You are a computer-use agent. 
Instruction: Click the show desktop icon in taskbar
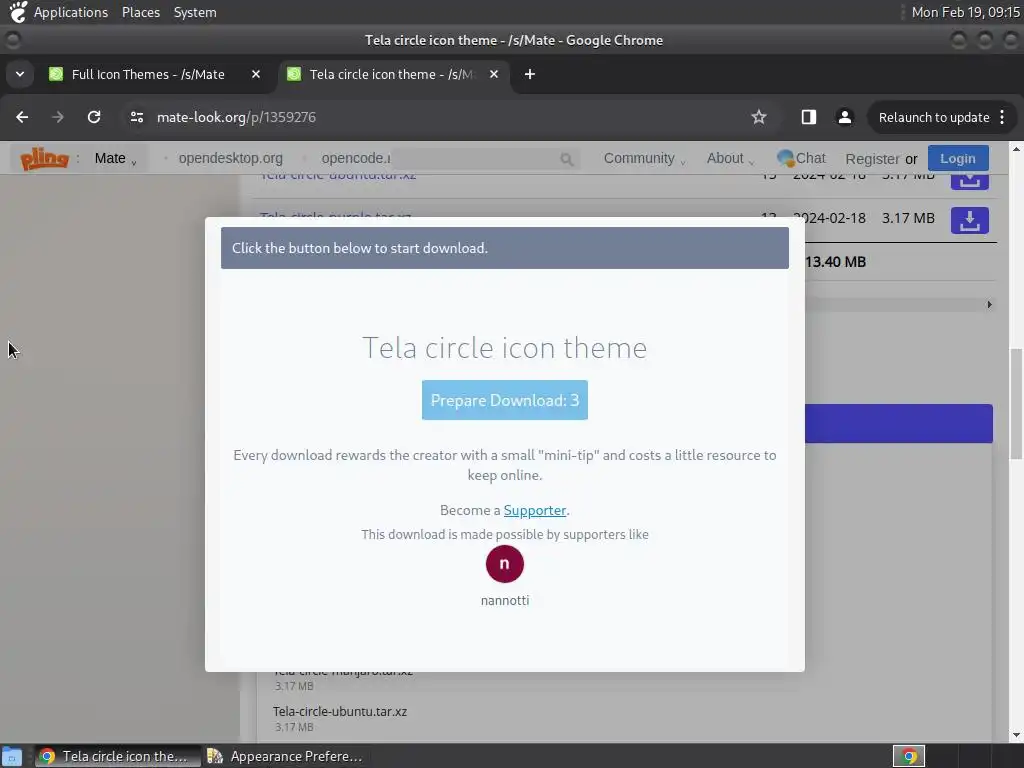[x=12, y=756]
